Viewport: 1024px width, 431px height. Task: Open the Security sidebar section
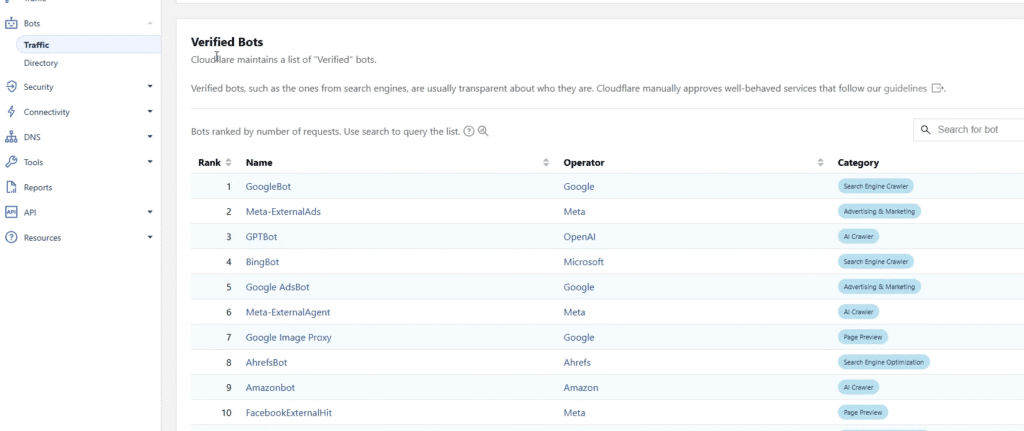point(39,87)
